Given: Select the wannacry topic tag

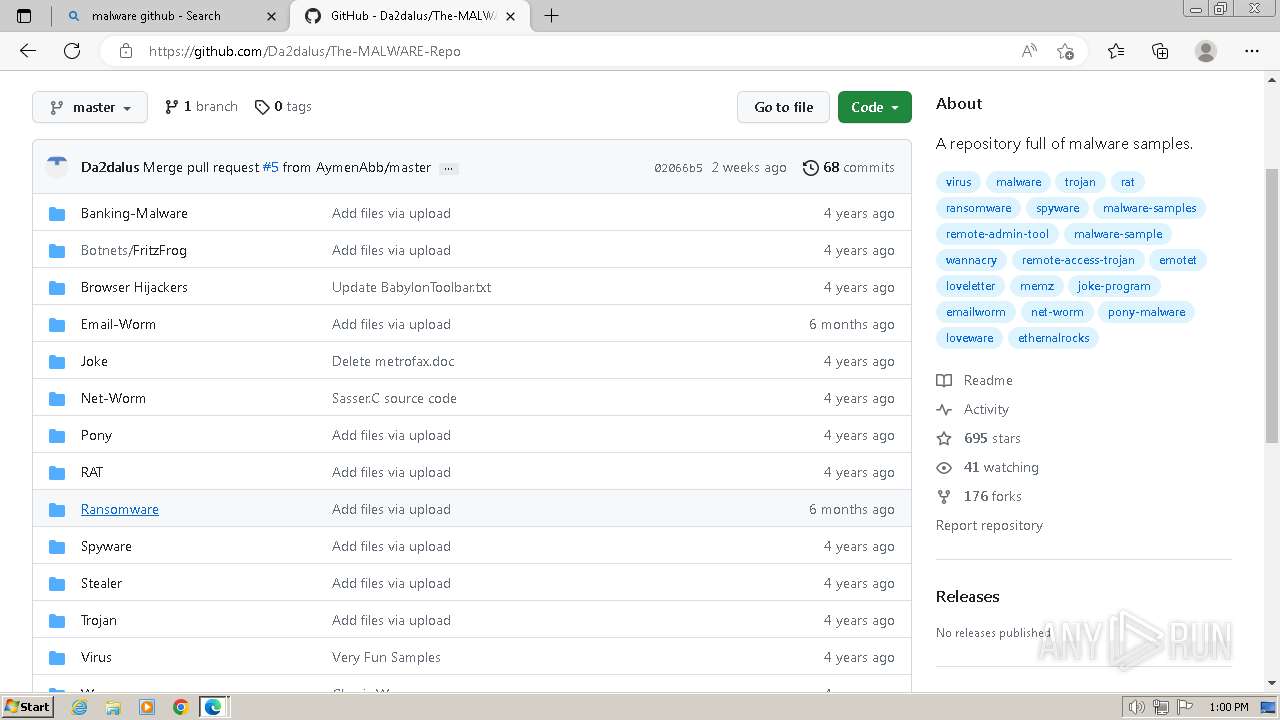Looking at the screenshot, I should (972, 260).
